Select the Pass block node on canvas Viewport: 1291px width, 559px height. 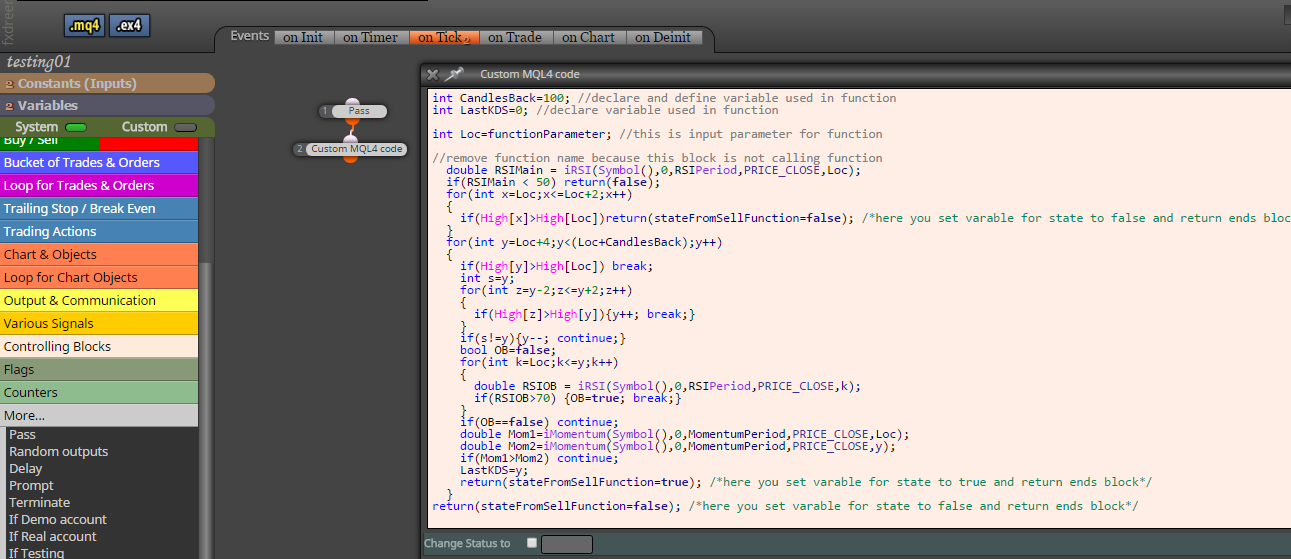point(359,111)
